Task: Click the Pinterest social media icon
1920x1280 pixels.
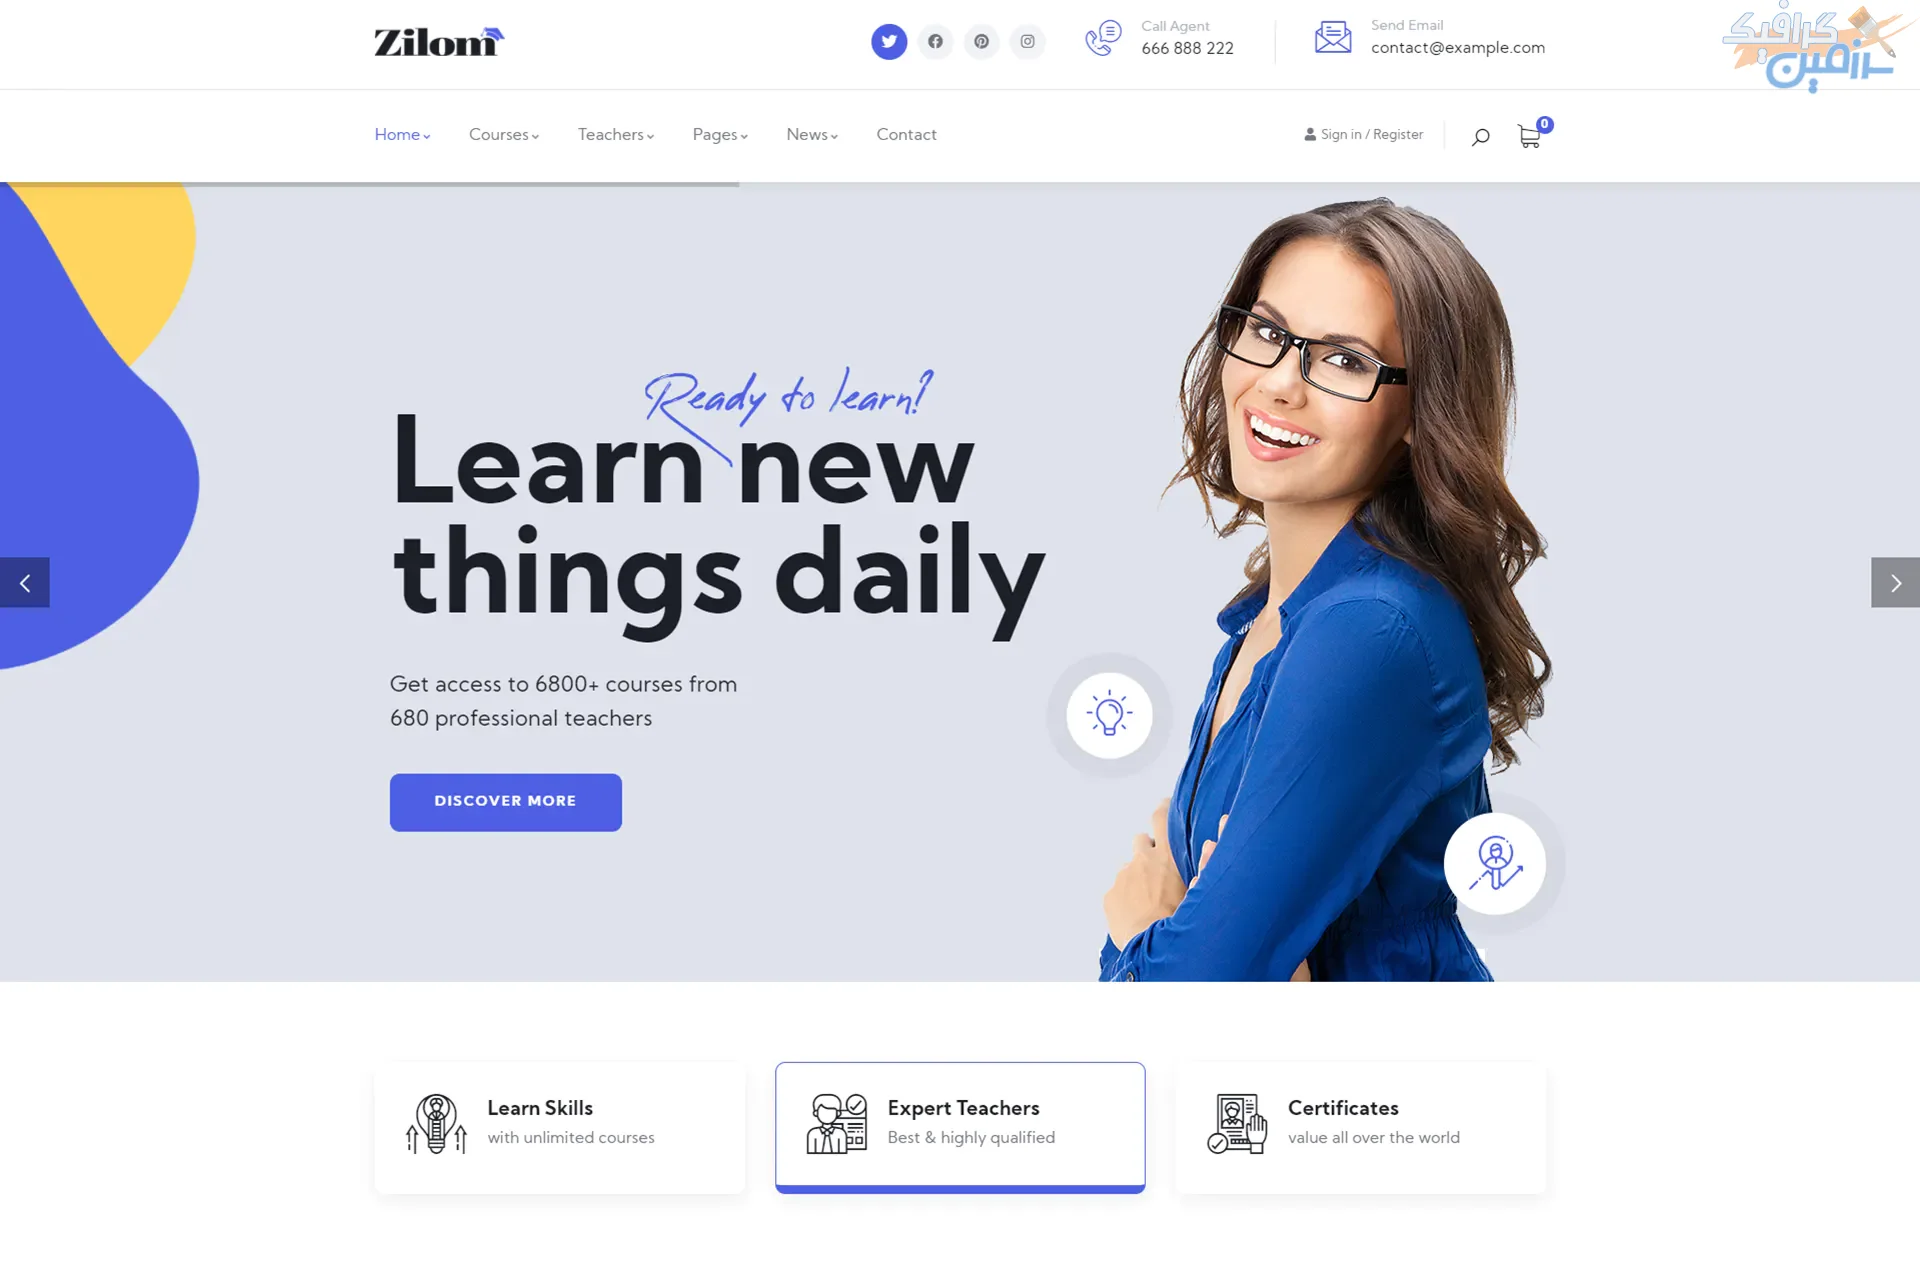Action: [x=981, y=41]
